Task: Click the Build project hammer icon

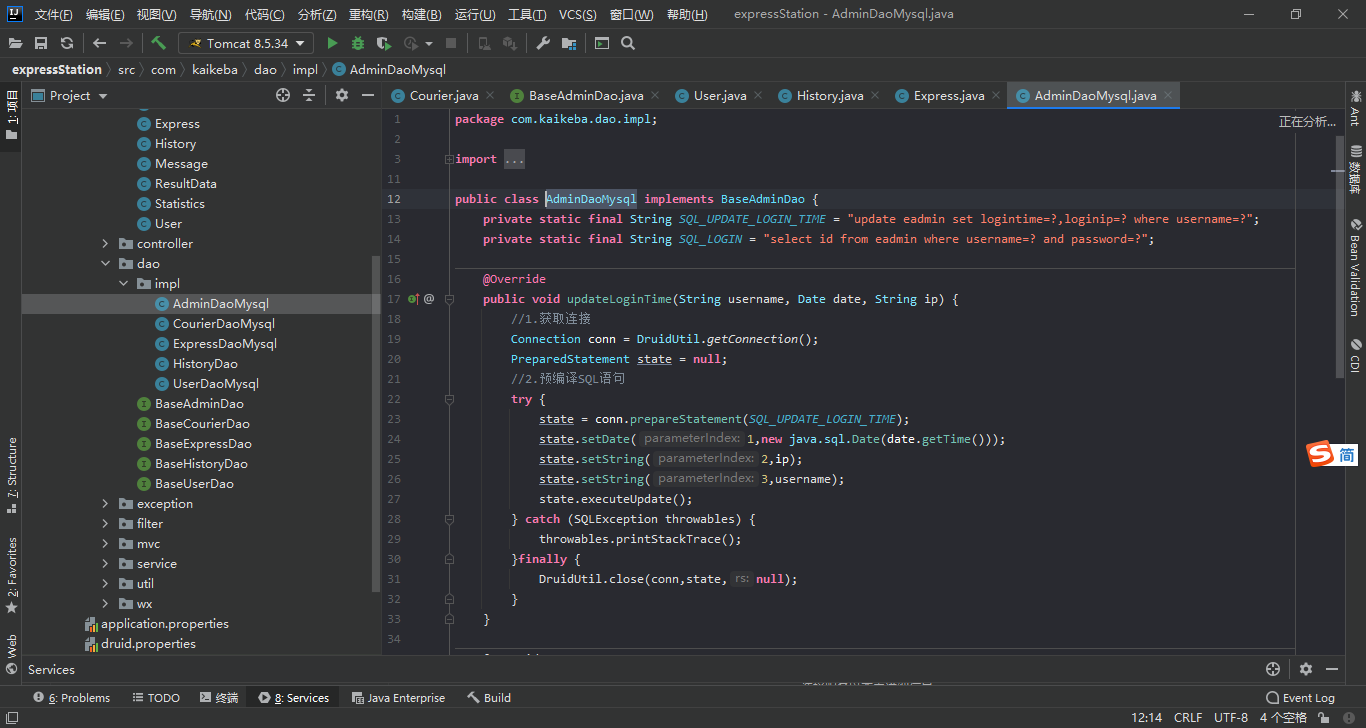Action: 158,43
